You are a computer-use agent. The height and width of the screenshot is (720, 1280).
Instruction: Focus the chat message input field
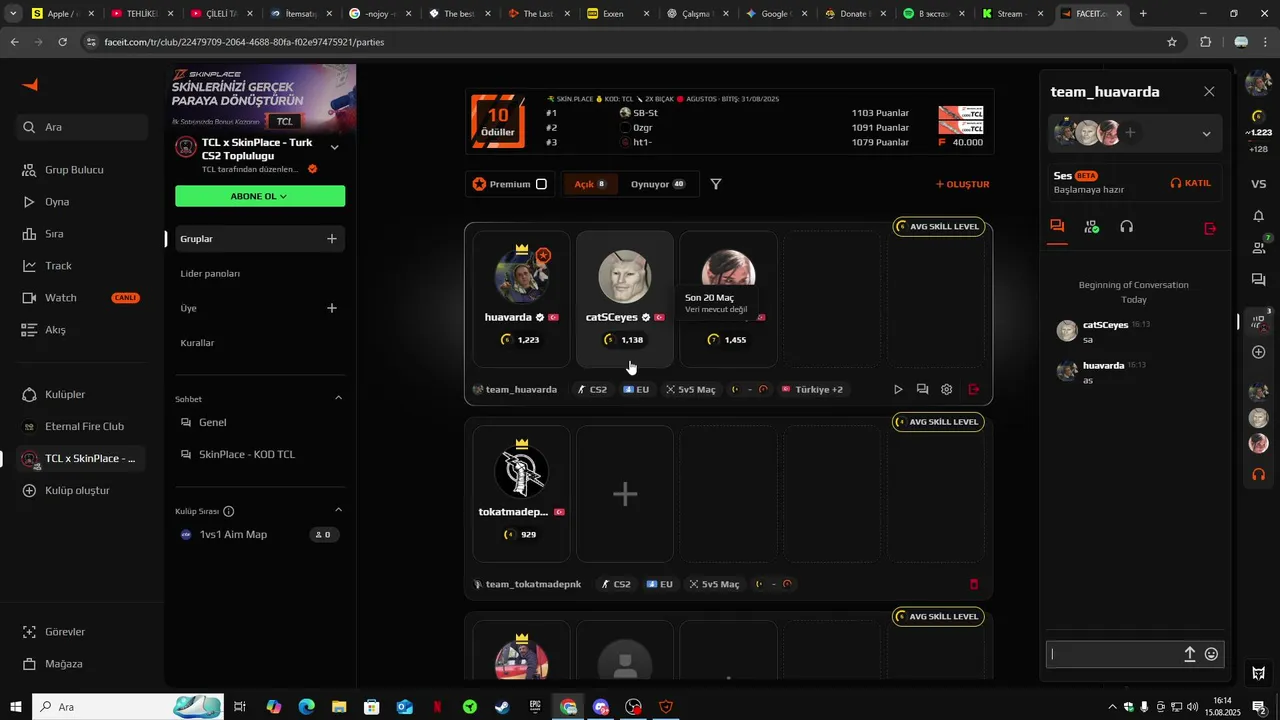[x=1113, y=654]
